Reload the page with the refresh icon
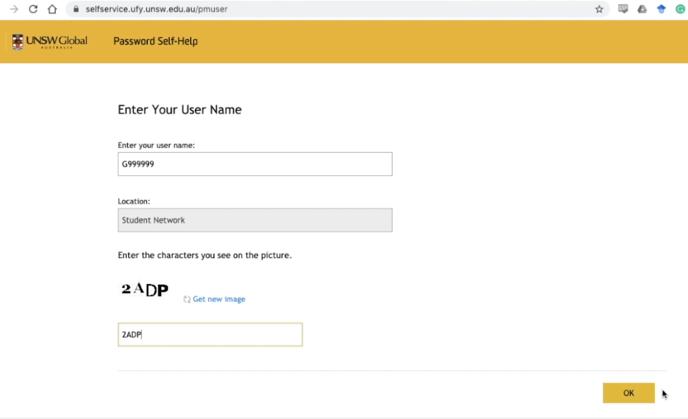Screen dimensions: 688x419 [33, 9]
